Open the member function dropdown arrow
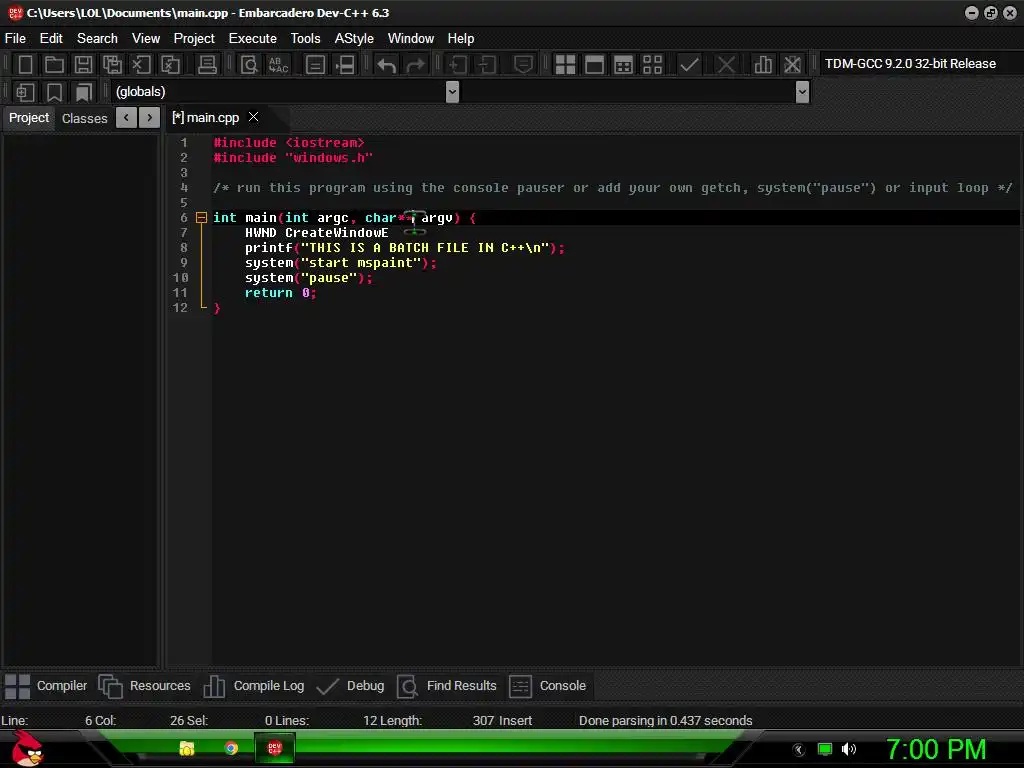Image resolution: width=1024 pixels, height=768 pixels. coord(803,92)
